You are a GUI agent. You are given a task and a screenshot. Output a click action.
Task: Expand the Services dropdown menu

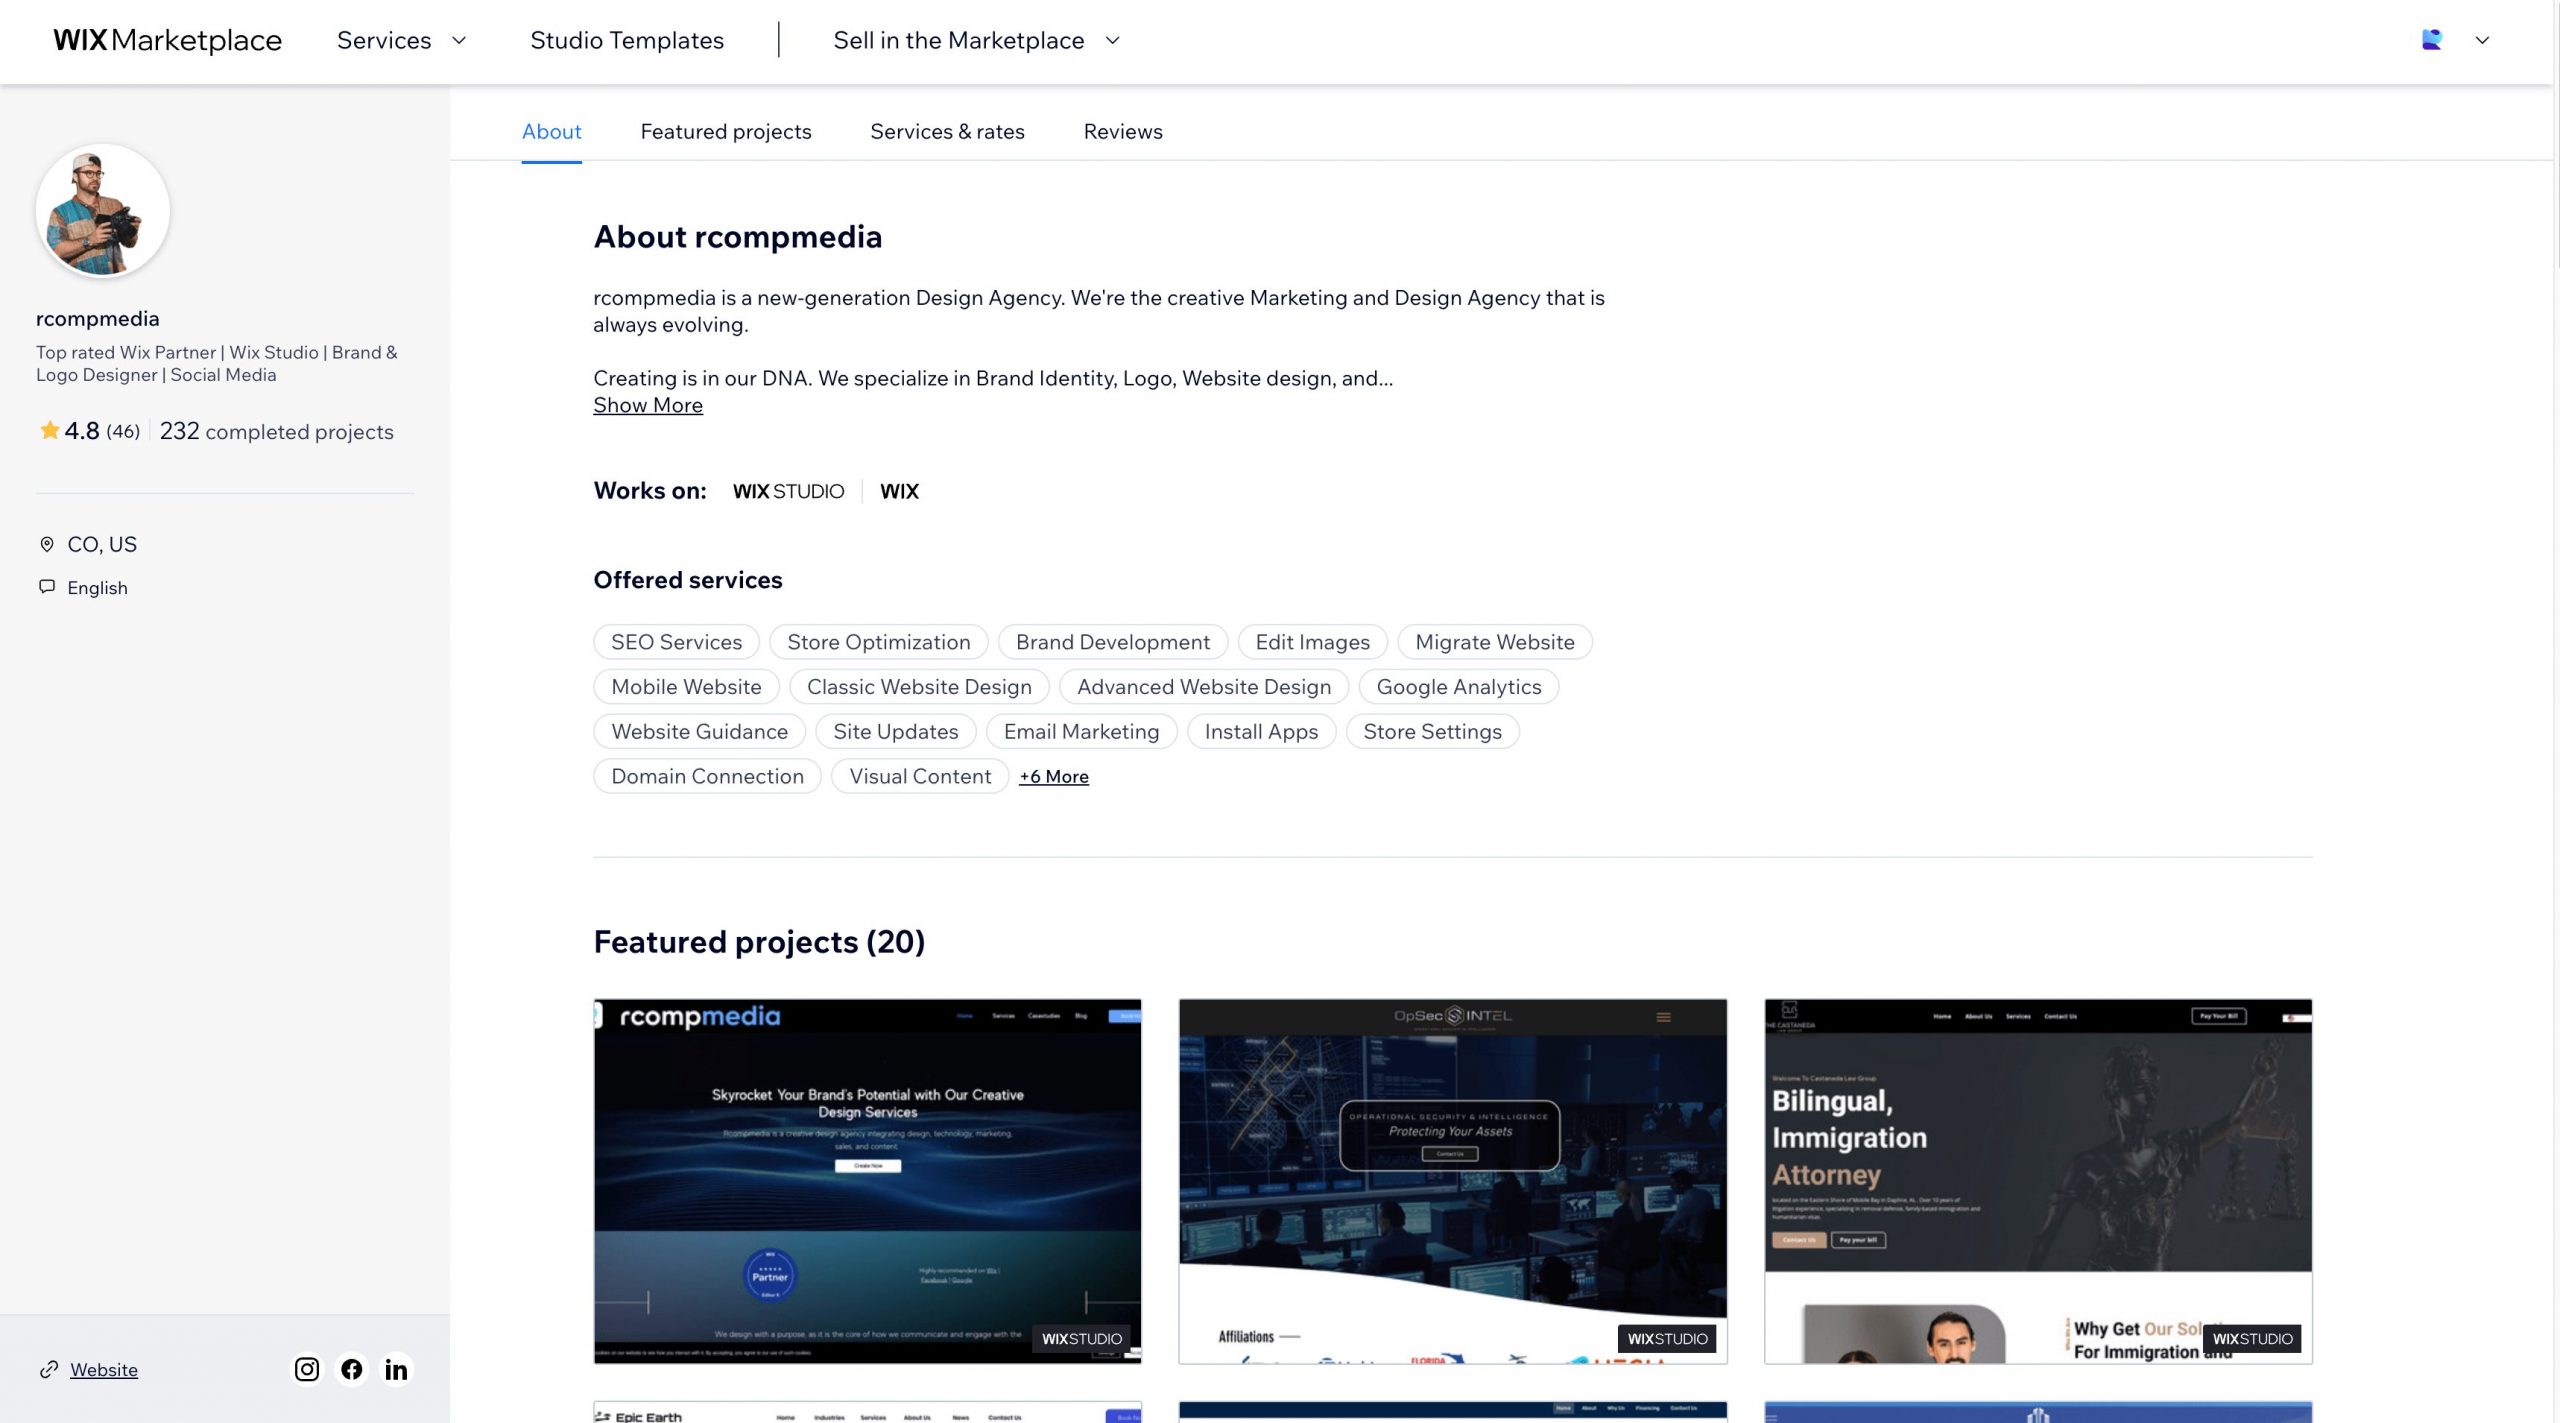401,40
